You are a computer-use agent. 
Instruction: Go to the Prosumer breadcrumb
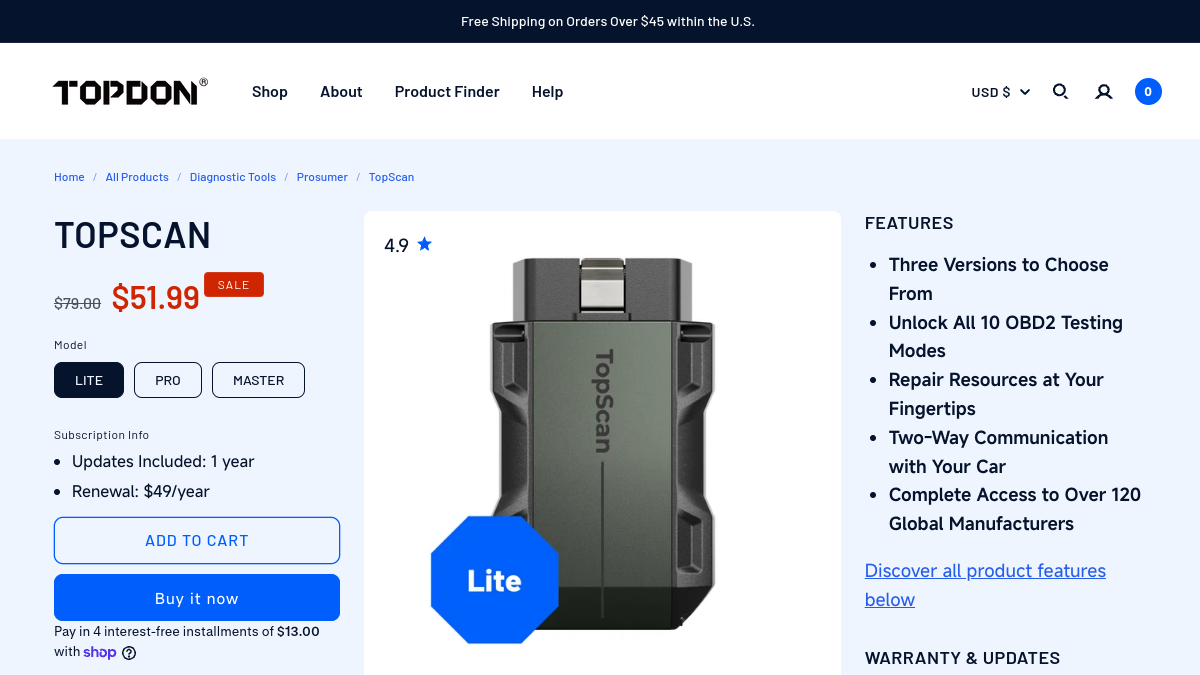coord(322,177)
